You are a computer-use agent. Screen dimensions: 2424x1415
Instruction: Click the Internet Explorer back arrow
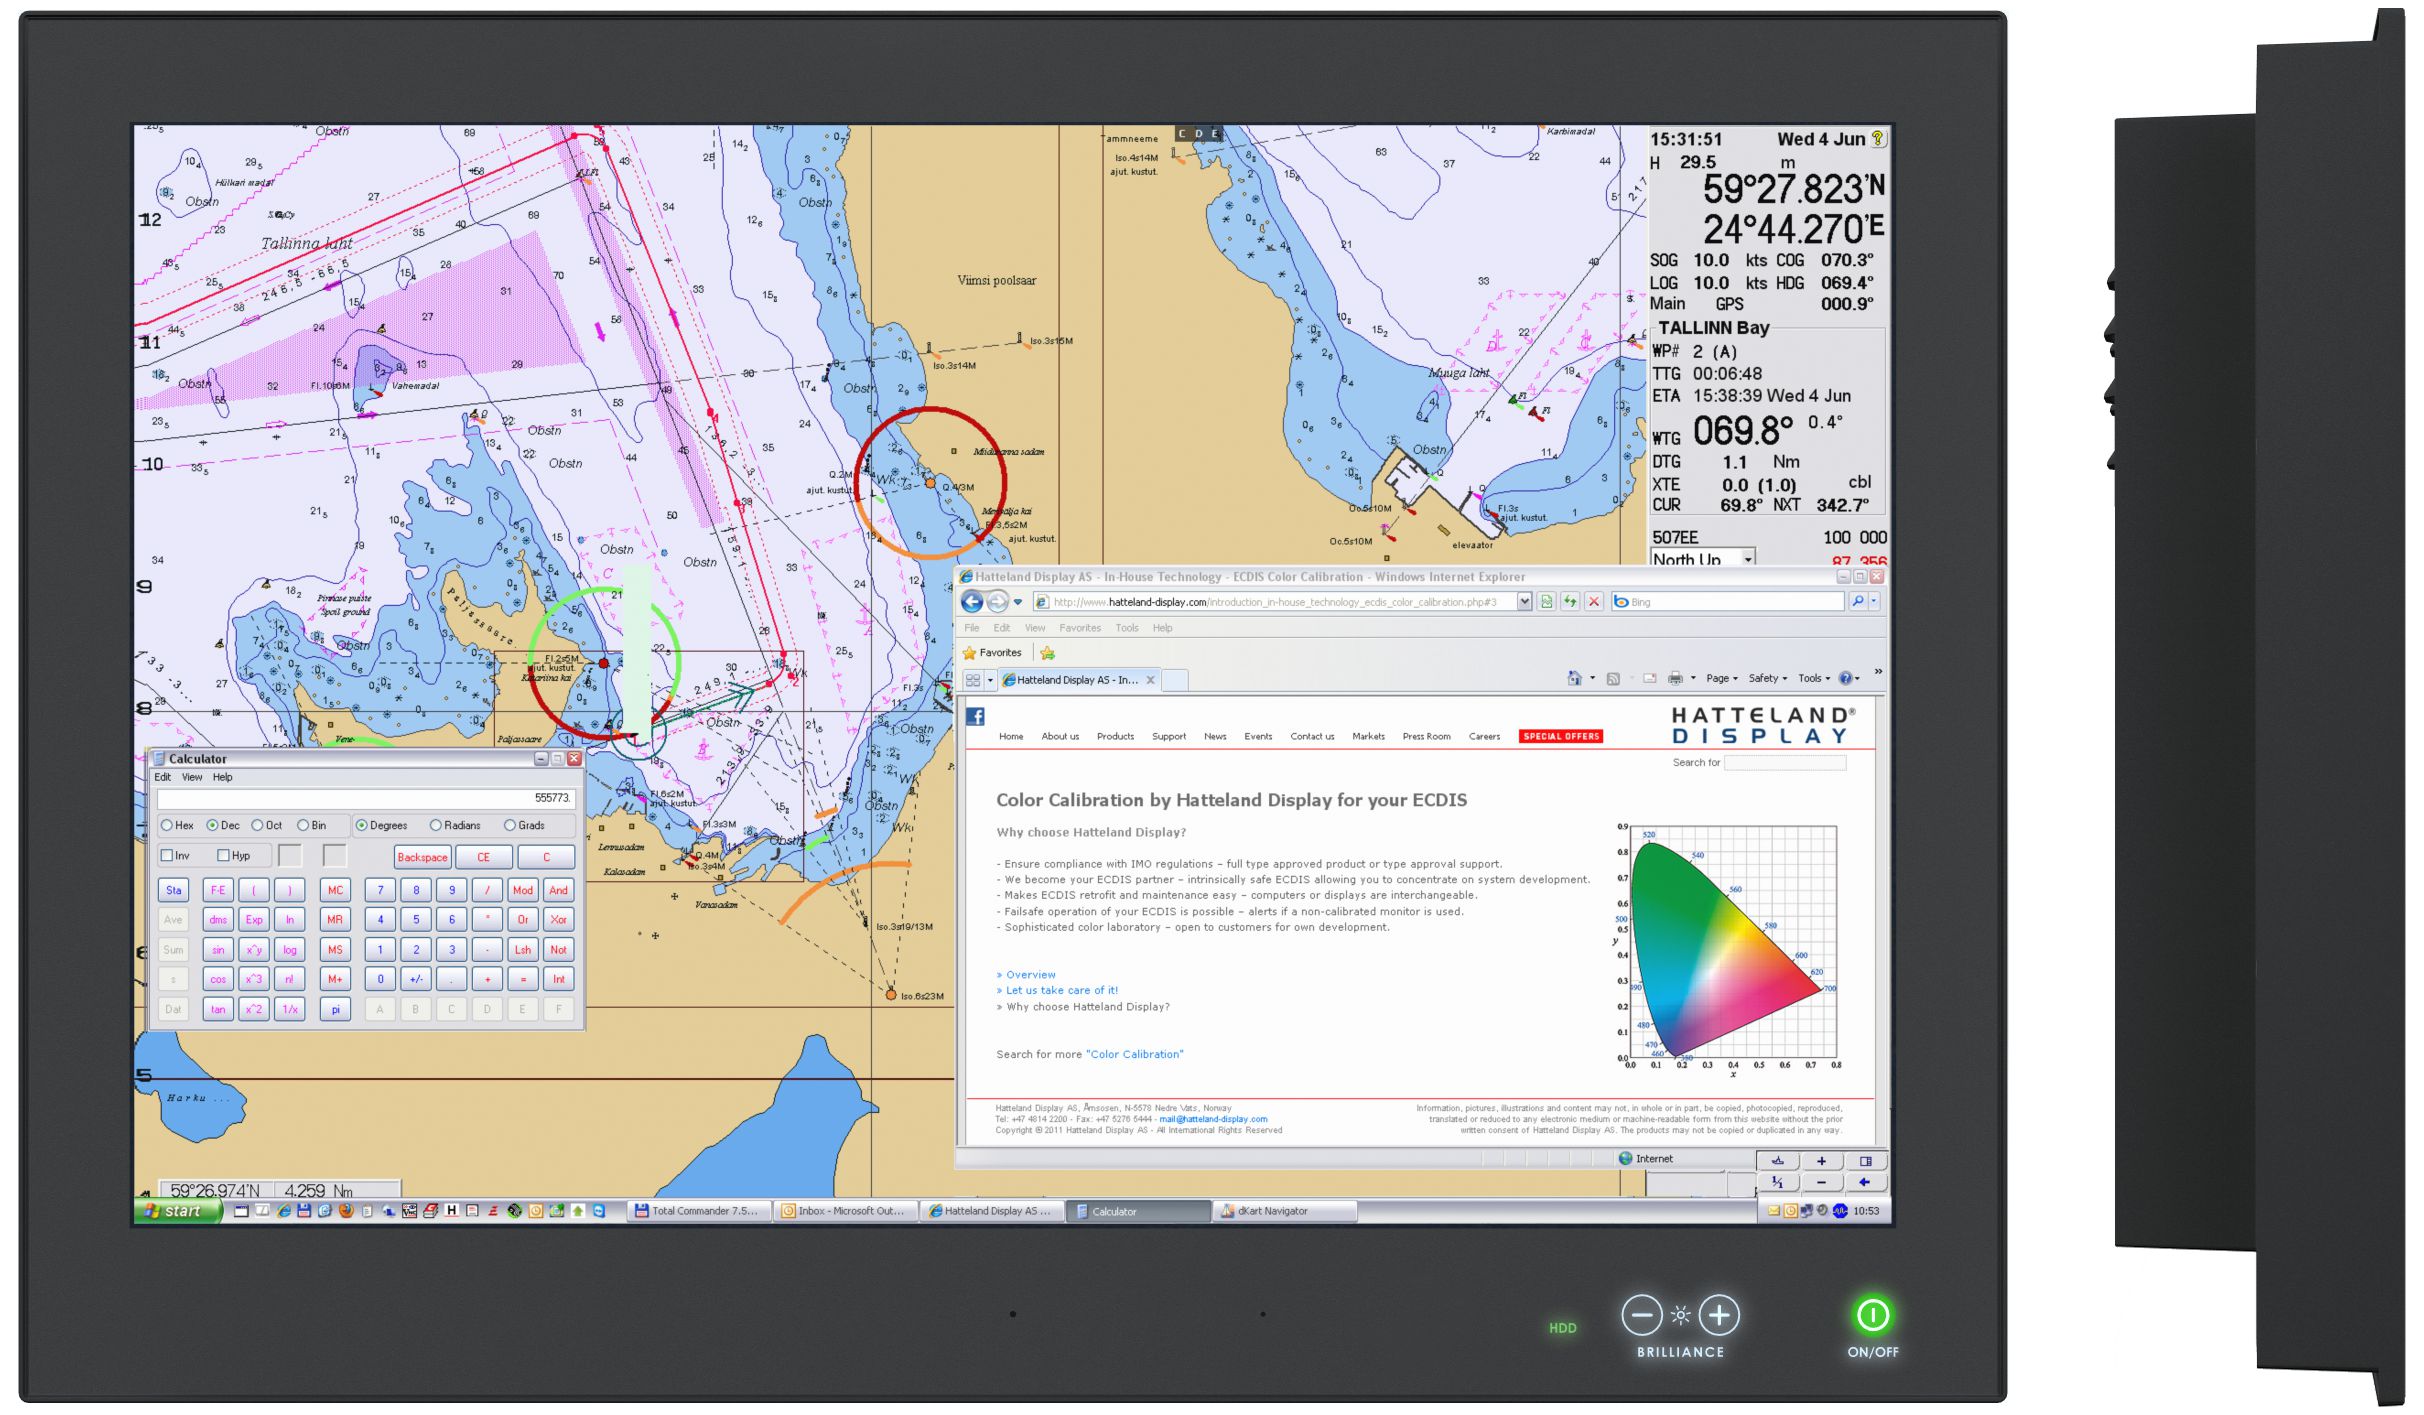coord(971,602)
